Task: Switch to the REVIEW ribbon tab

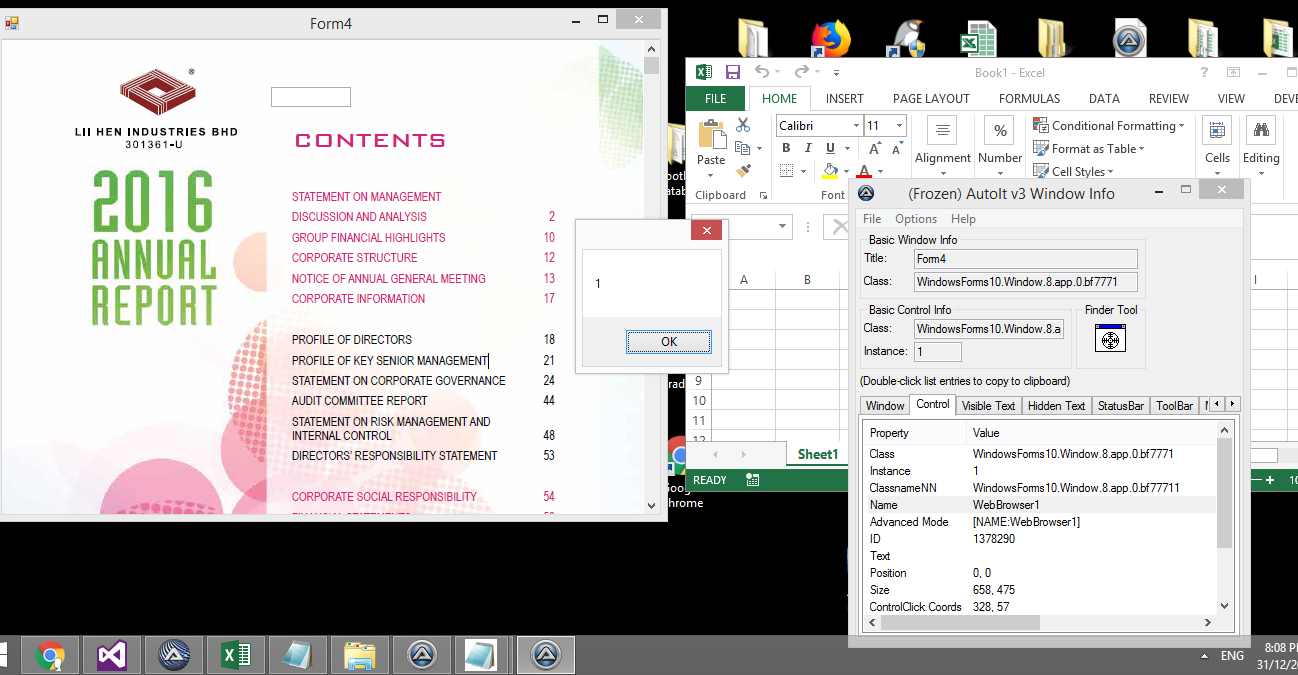Action: click(1168, 99)
